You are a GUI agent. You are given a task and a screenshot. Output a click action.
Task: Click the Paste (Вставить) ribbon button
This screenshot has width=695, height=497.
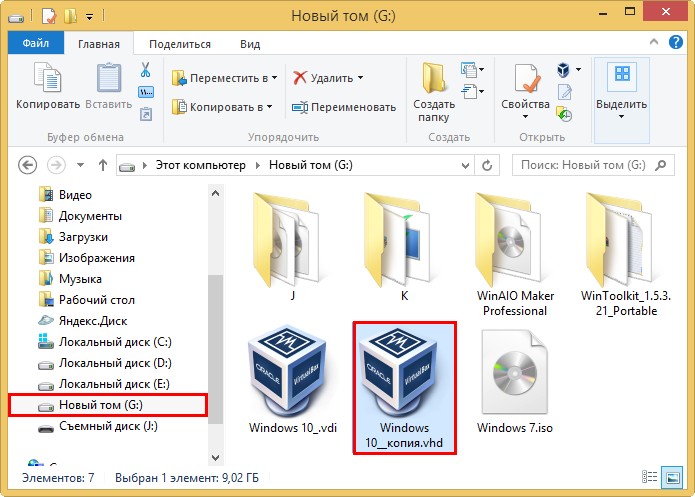point(109,86)
